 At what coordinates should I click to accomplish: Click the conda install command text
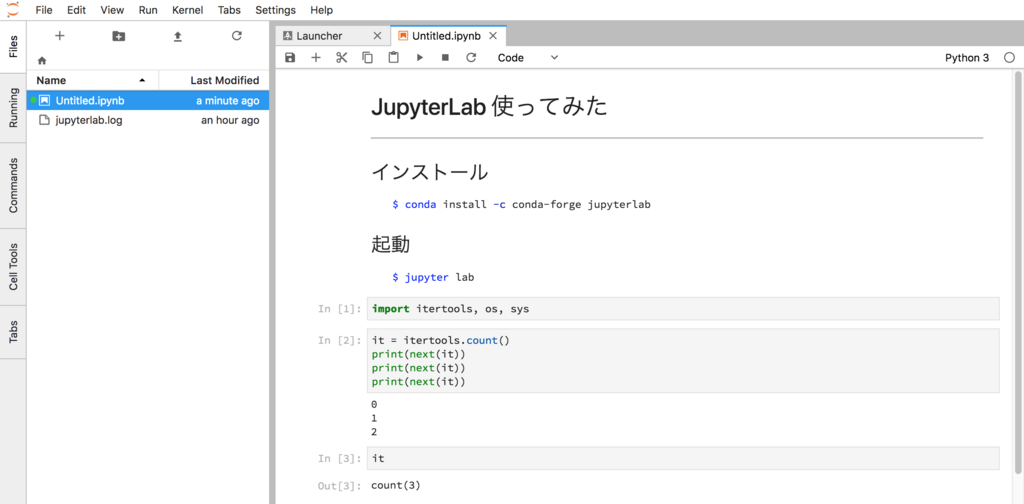522,204
